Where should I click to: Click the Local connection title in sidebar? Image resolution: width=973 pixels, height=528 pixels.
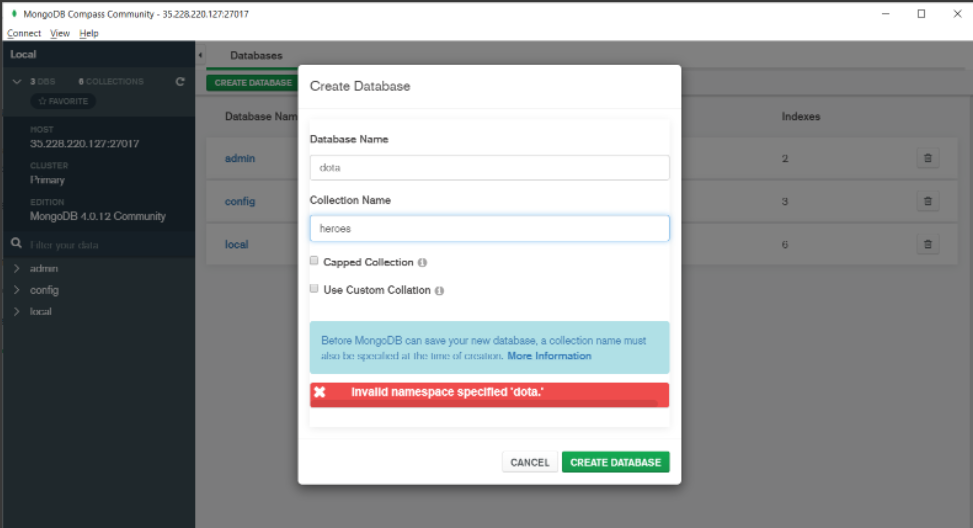click(23, 54)
